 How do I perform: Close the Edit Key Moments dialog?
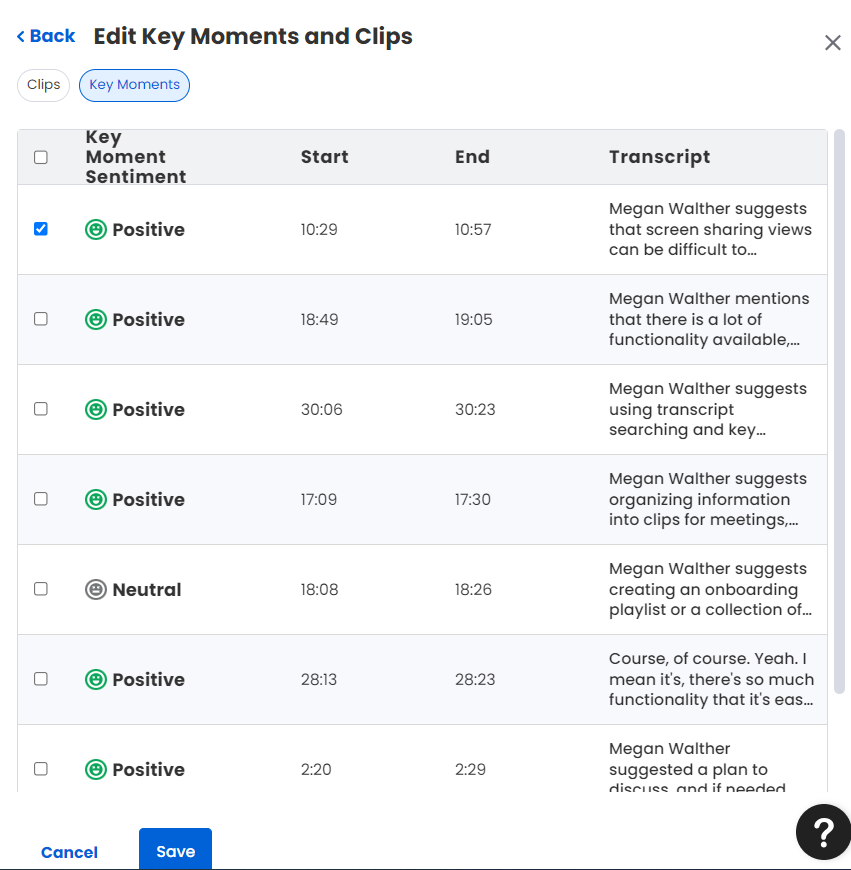tap(832, 43)
